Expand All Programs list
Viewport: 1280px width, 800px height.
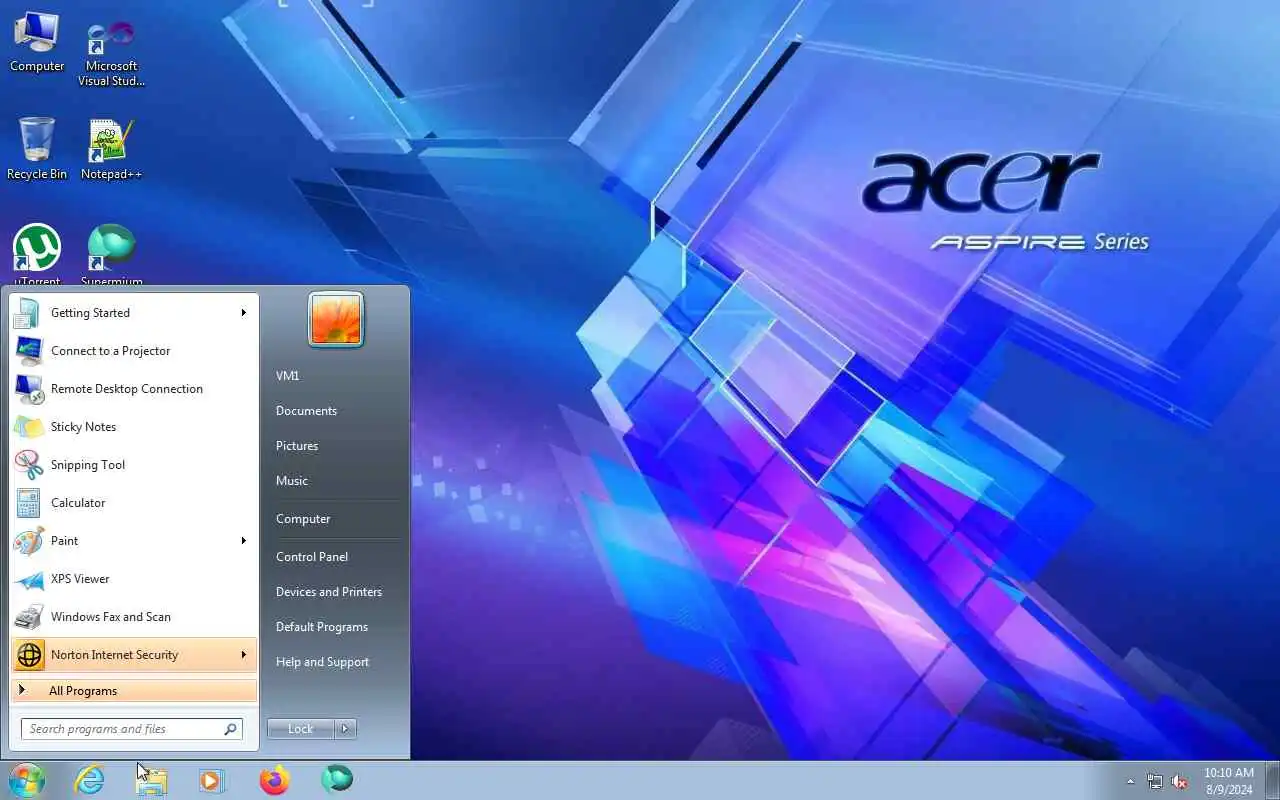[134, 691]
